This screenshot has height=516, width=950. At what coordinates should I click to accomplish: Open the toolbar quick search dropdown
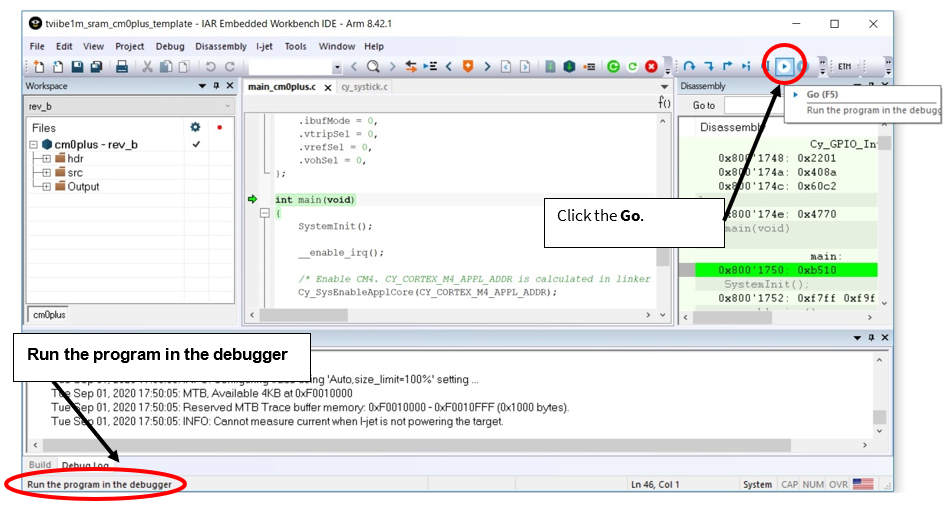click(337, 67)
